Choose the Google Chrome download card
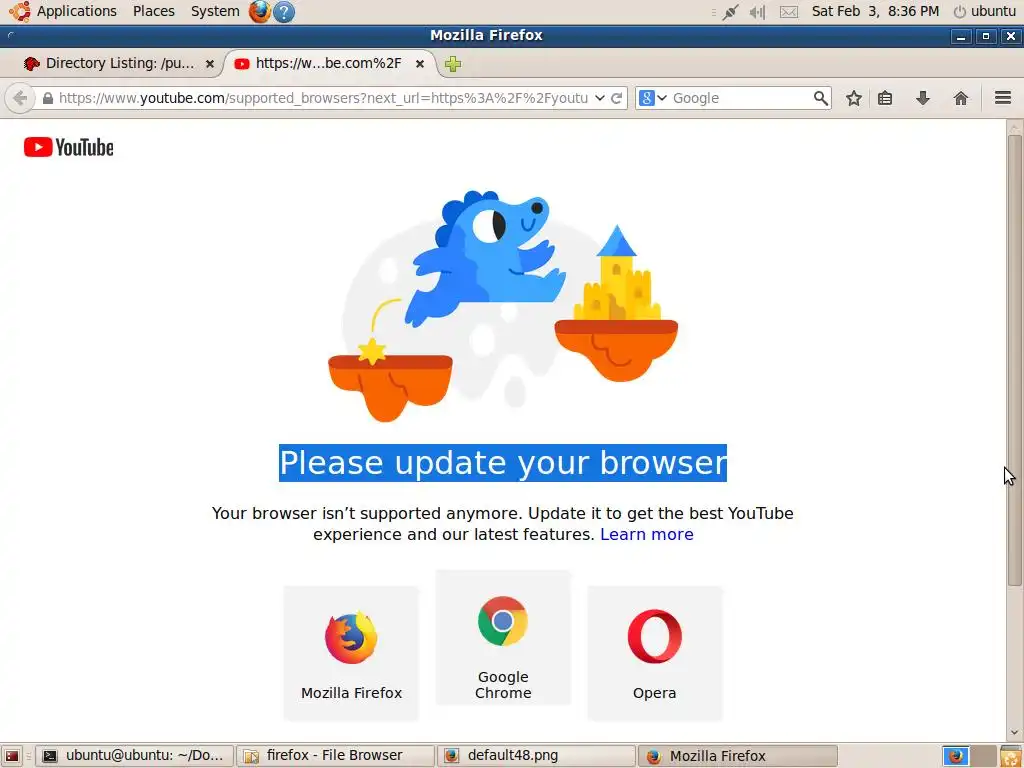The width and height of the screenshot is (1024, 768). pyautogui.click(x=503, y=637)
